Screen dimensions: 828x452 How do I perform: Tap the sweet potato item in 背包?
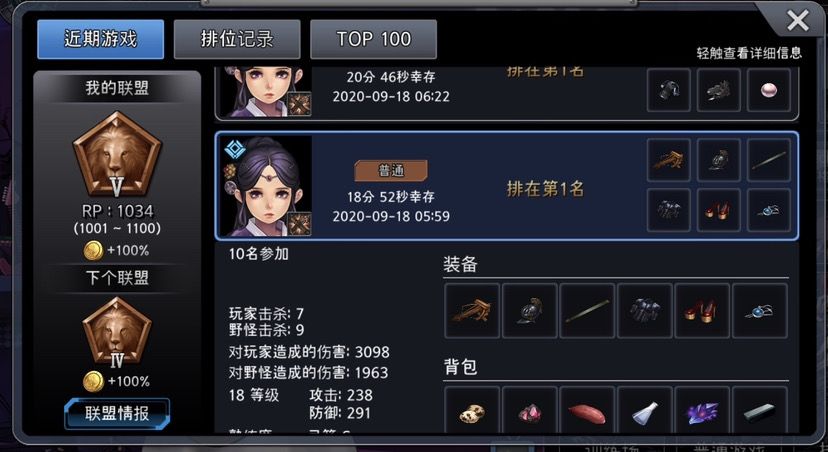587,411
